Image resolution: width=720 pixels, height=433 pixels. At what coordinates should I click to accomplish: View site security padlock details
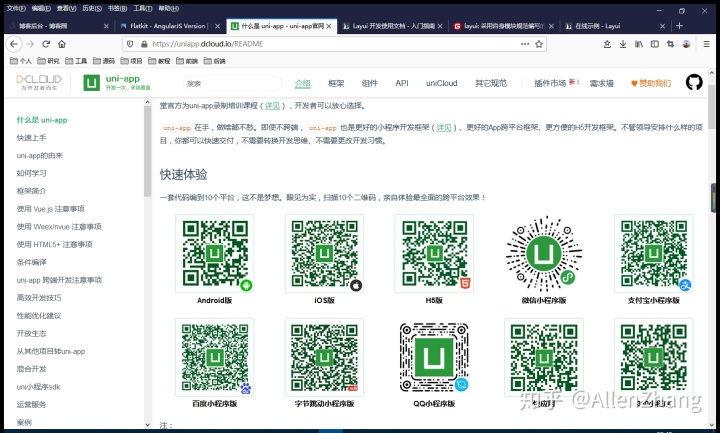point(144,44)
